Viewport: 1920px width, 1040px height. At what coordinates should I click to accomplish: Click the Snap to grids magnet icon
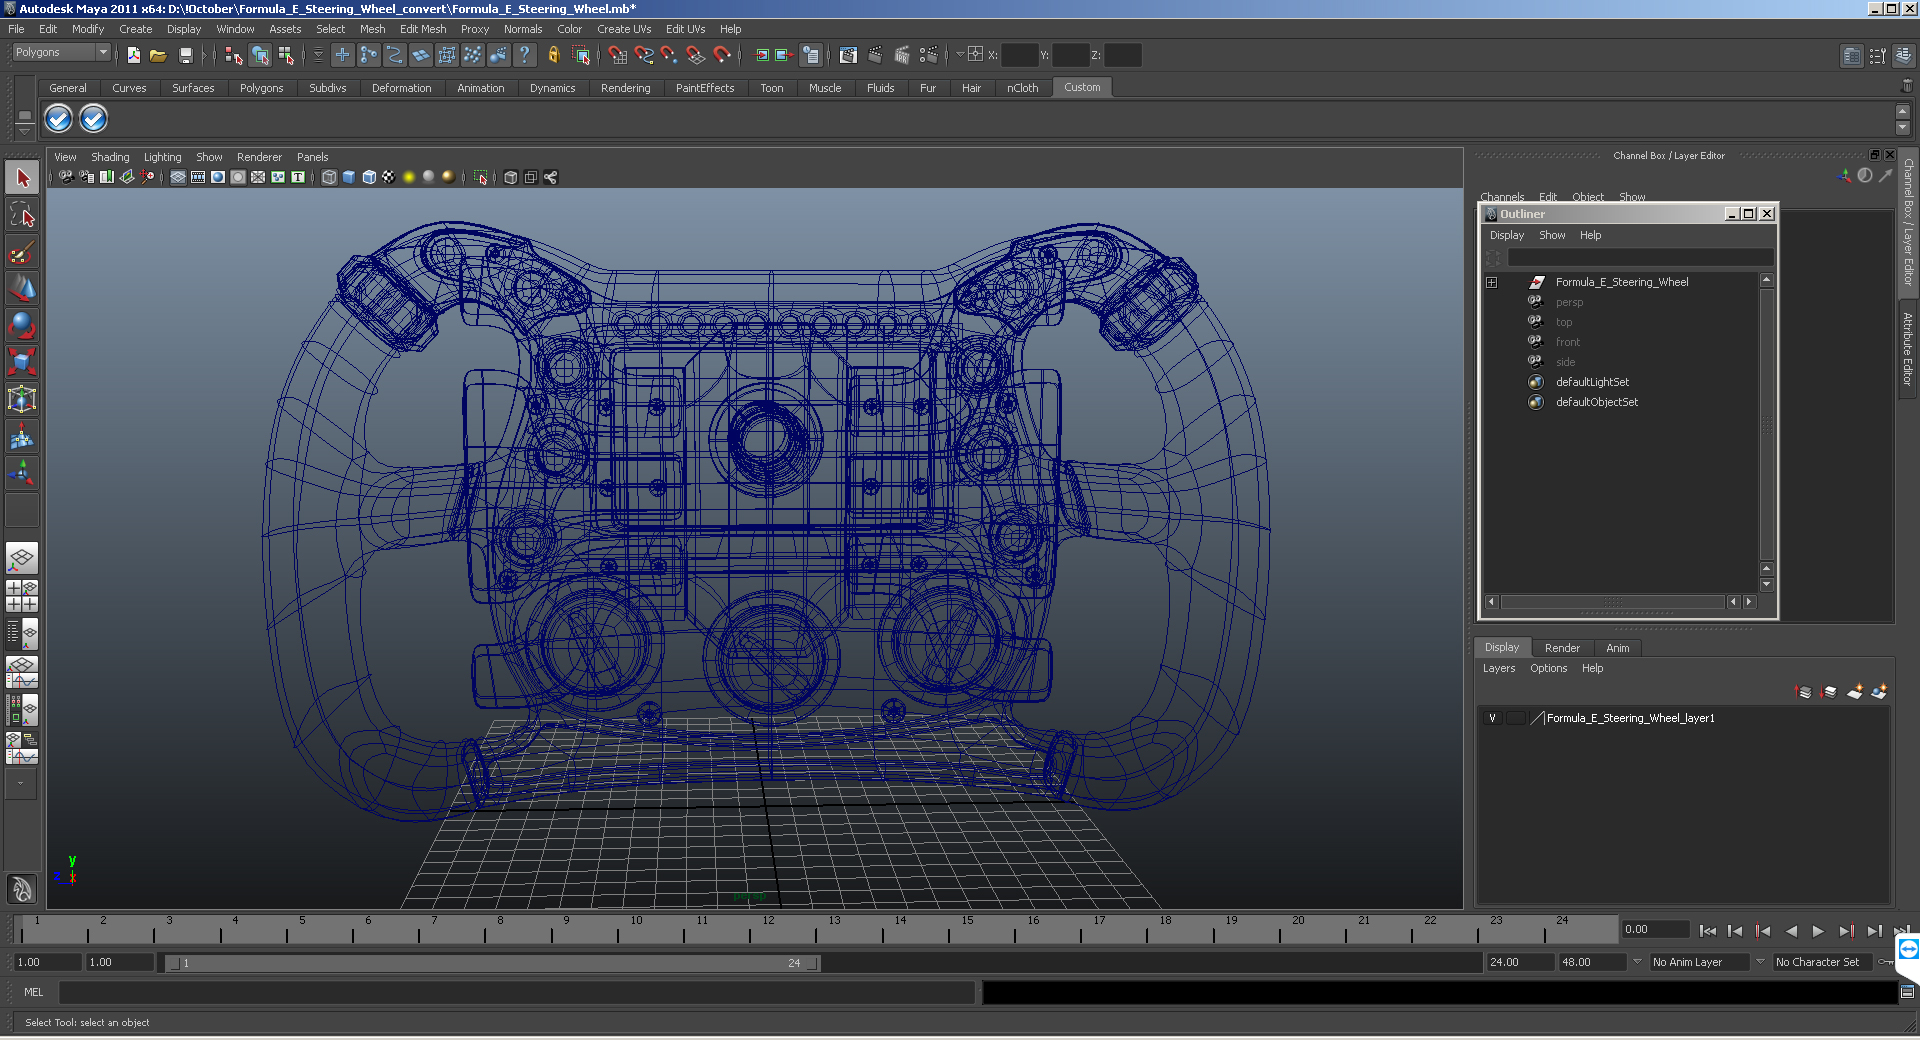pyautogui.click(x=617, y=55)
